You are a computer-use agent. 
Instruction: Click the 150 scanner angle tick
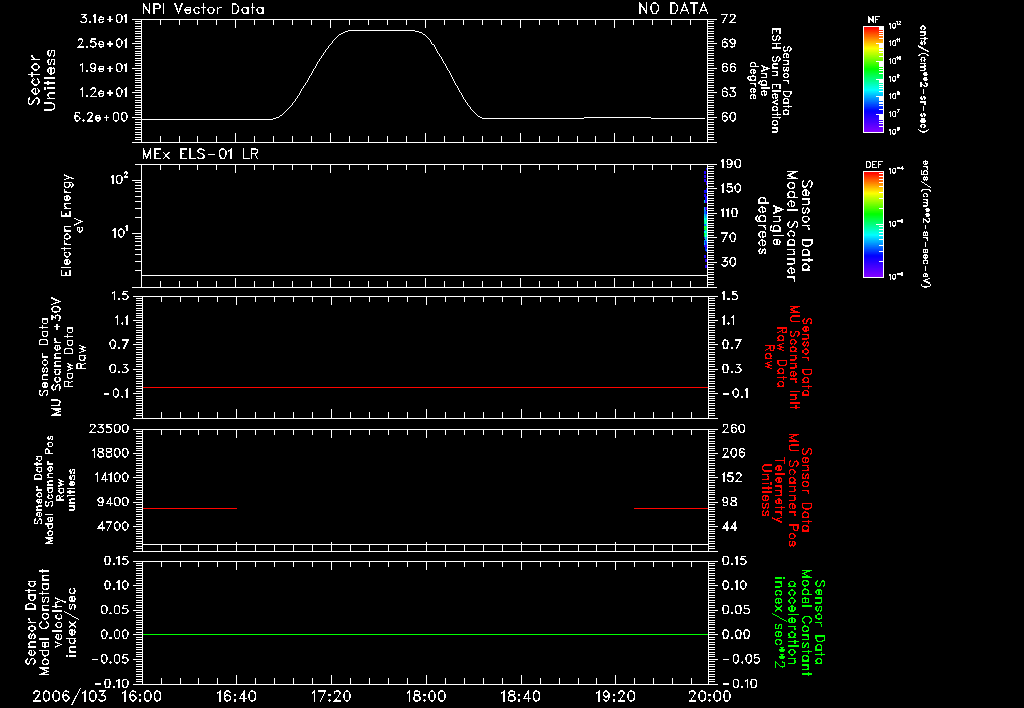point(731,189)
